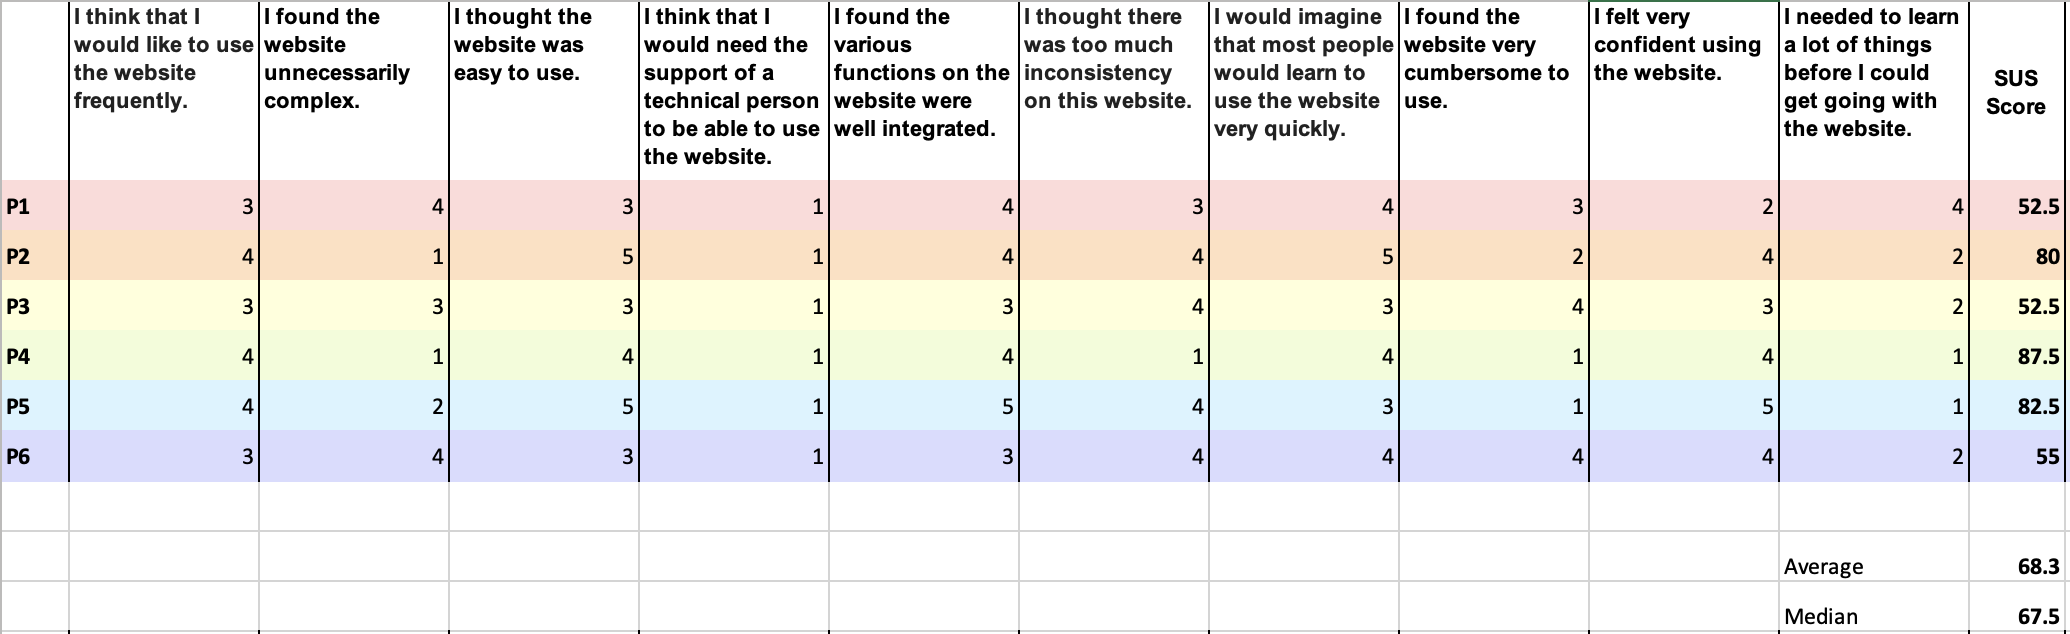Click the 'website was easy to use' header
This screenshot has width=2070, height=634.
point(544,92)
